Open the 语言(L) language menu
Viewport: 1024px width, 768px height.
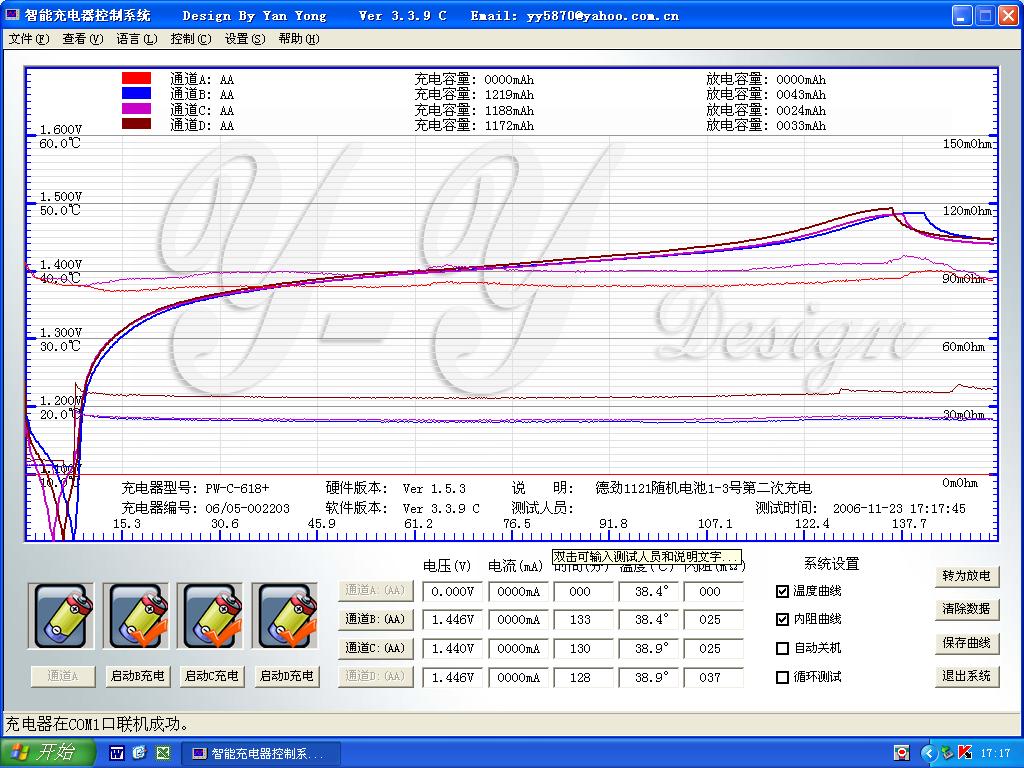tap(136, 39)
